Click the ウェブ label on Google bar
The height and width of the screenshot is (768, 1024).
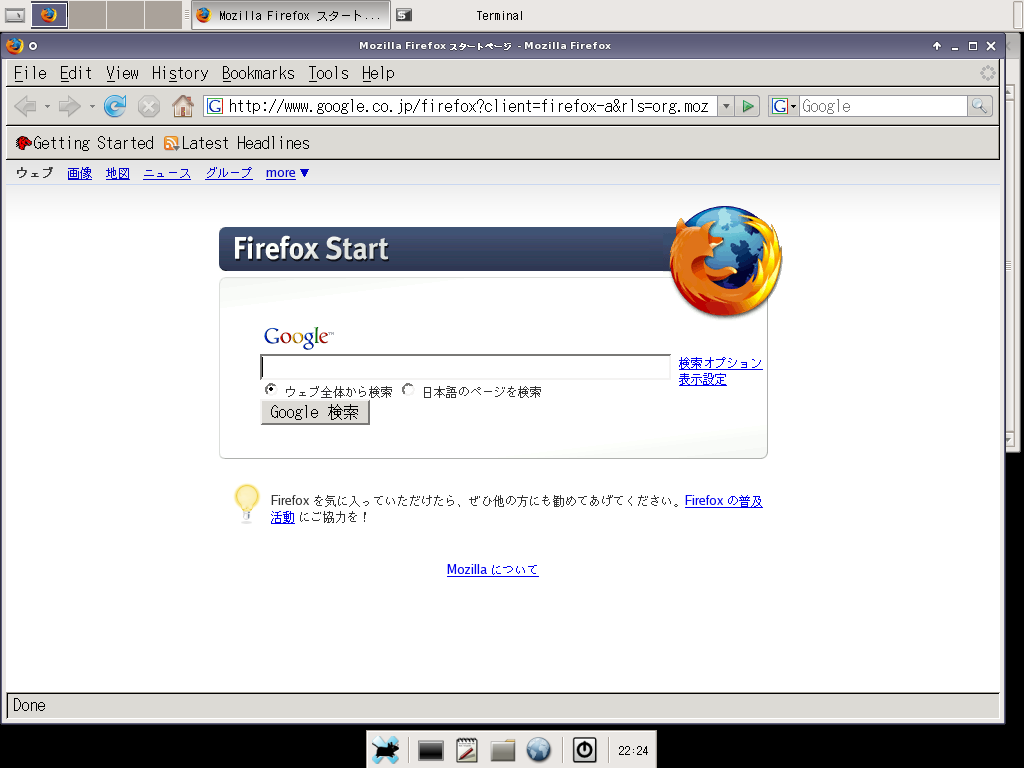35,173
